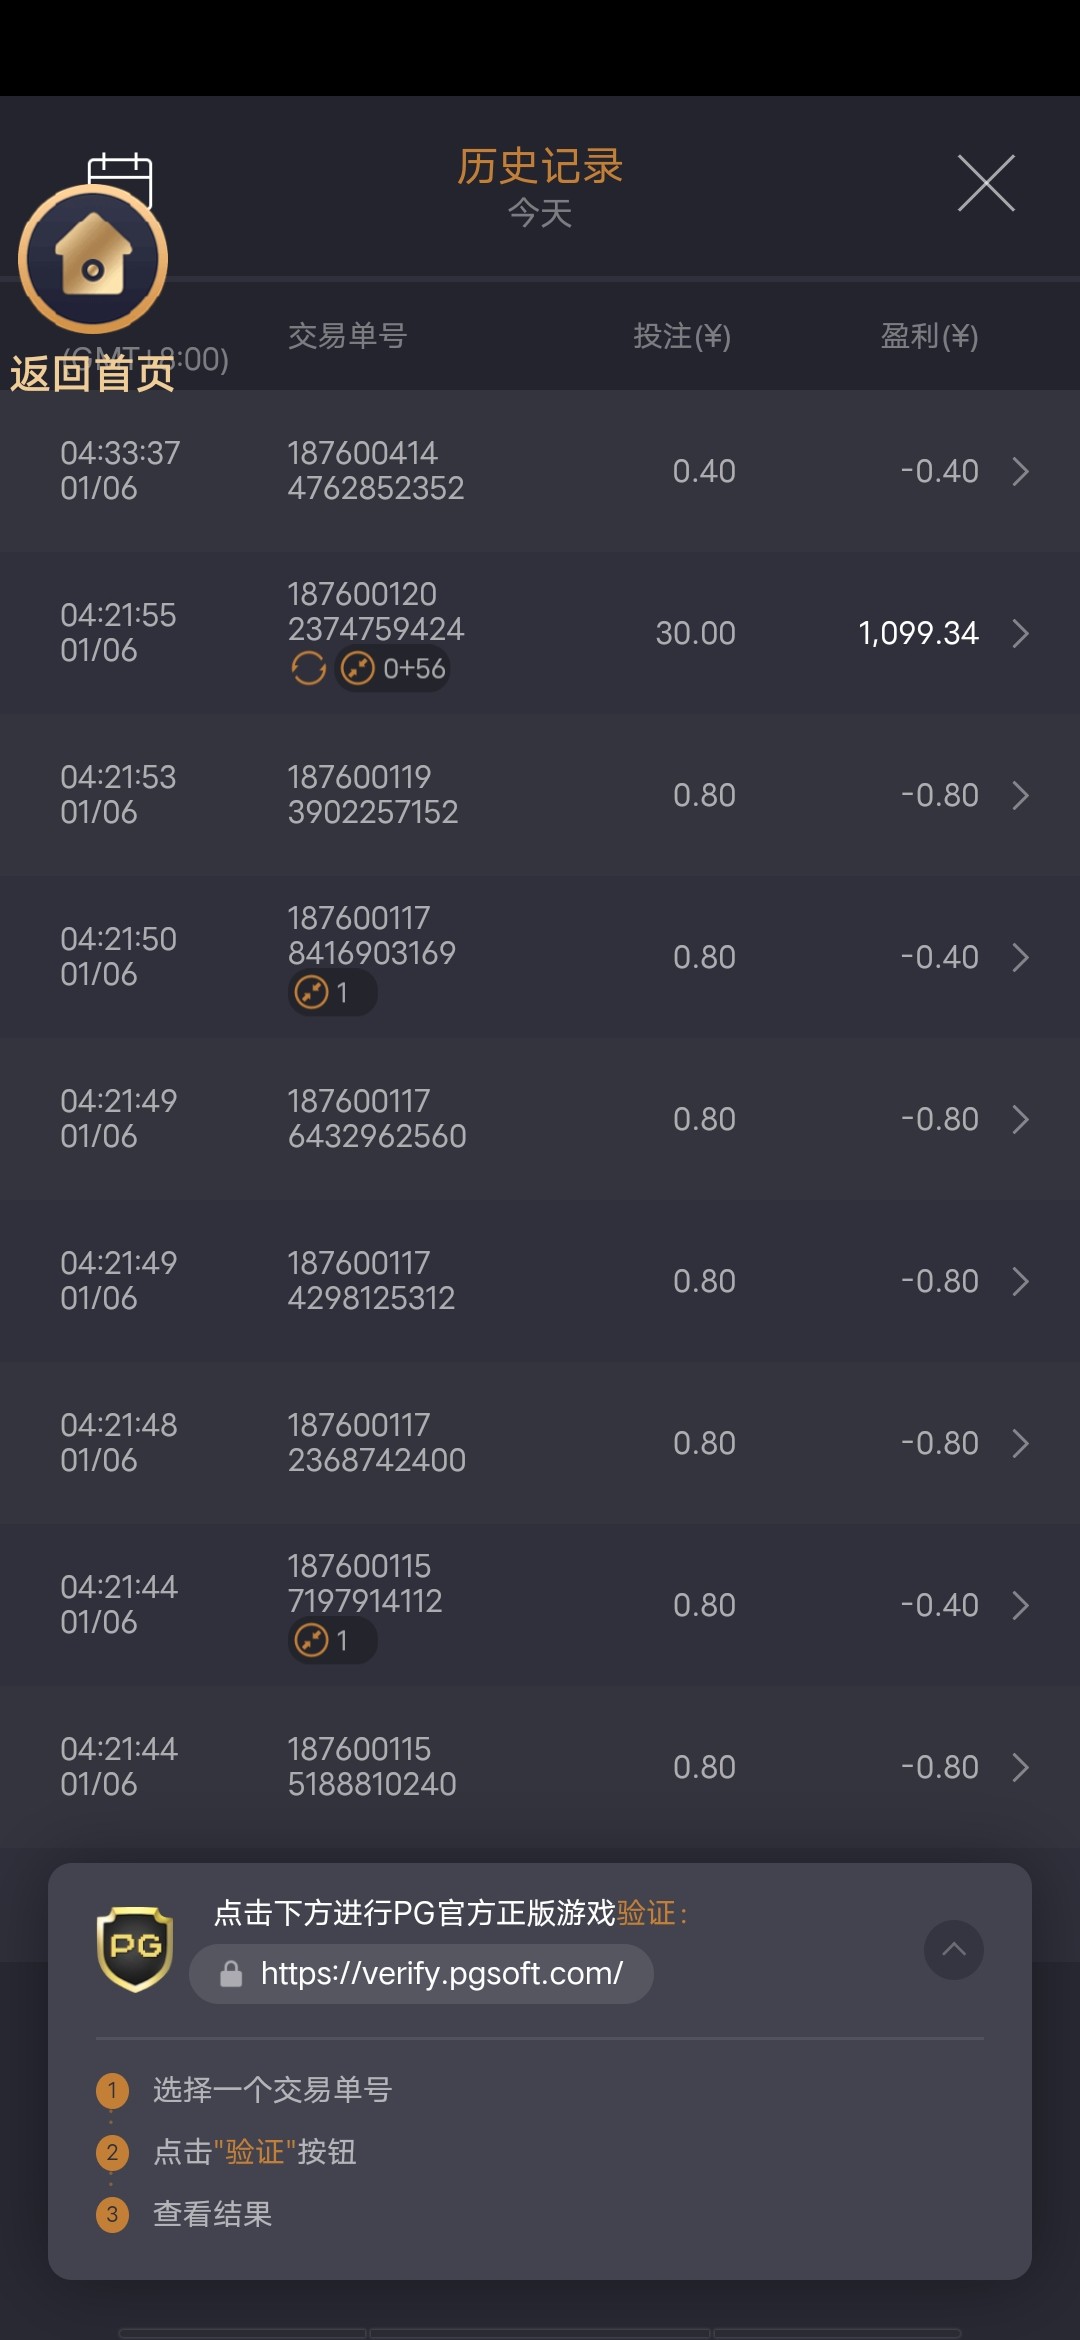Open details arrow for the 04:21:53 record
Screen dimensions: 1080x2340
(1020, 795)
